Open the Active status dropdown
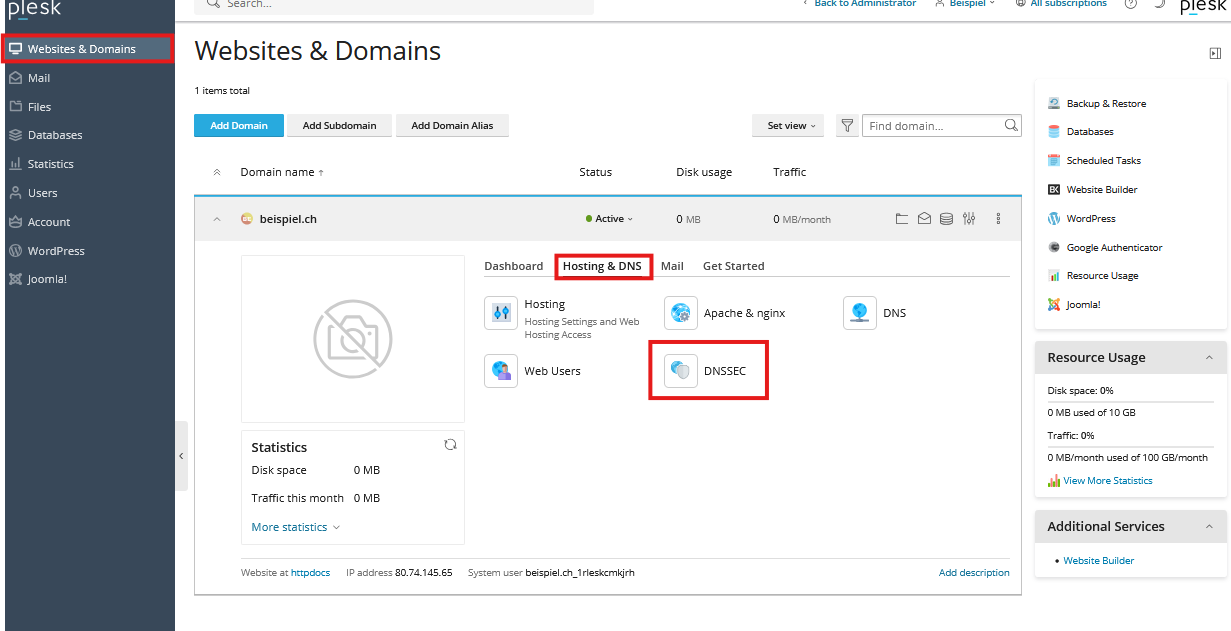The image size is (1231, 631). 609,219
